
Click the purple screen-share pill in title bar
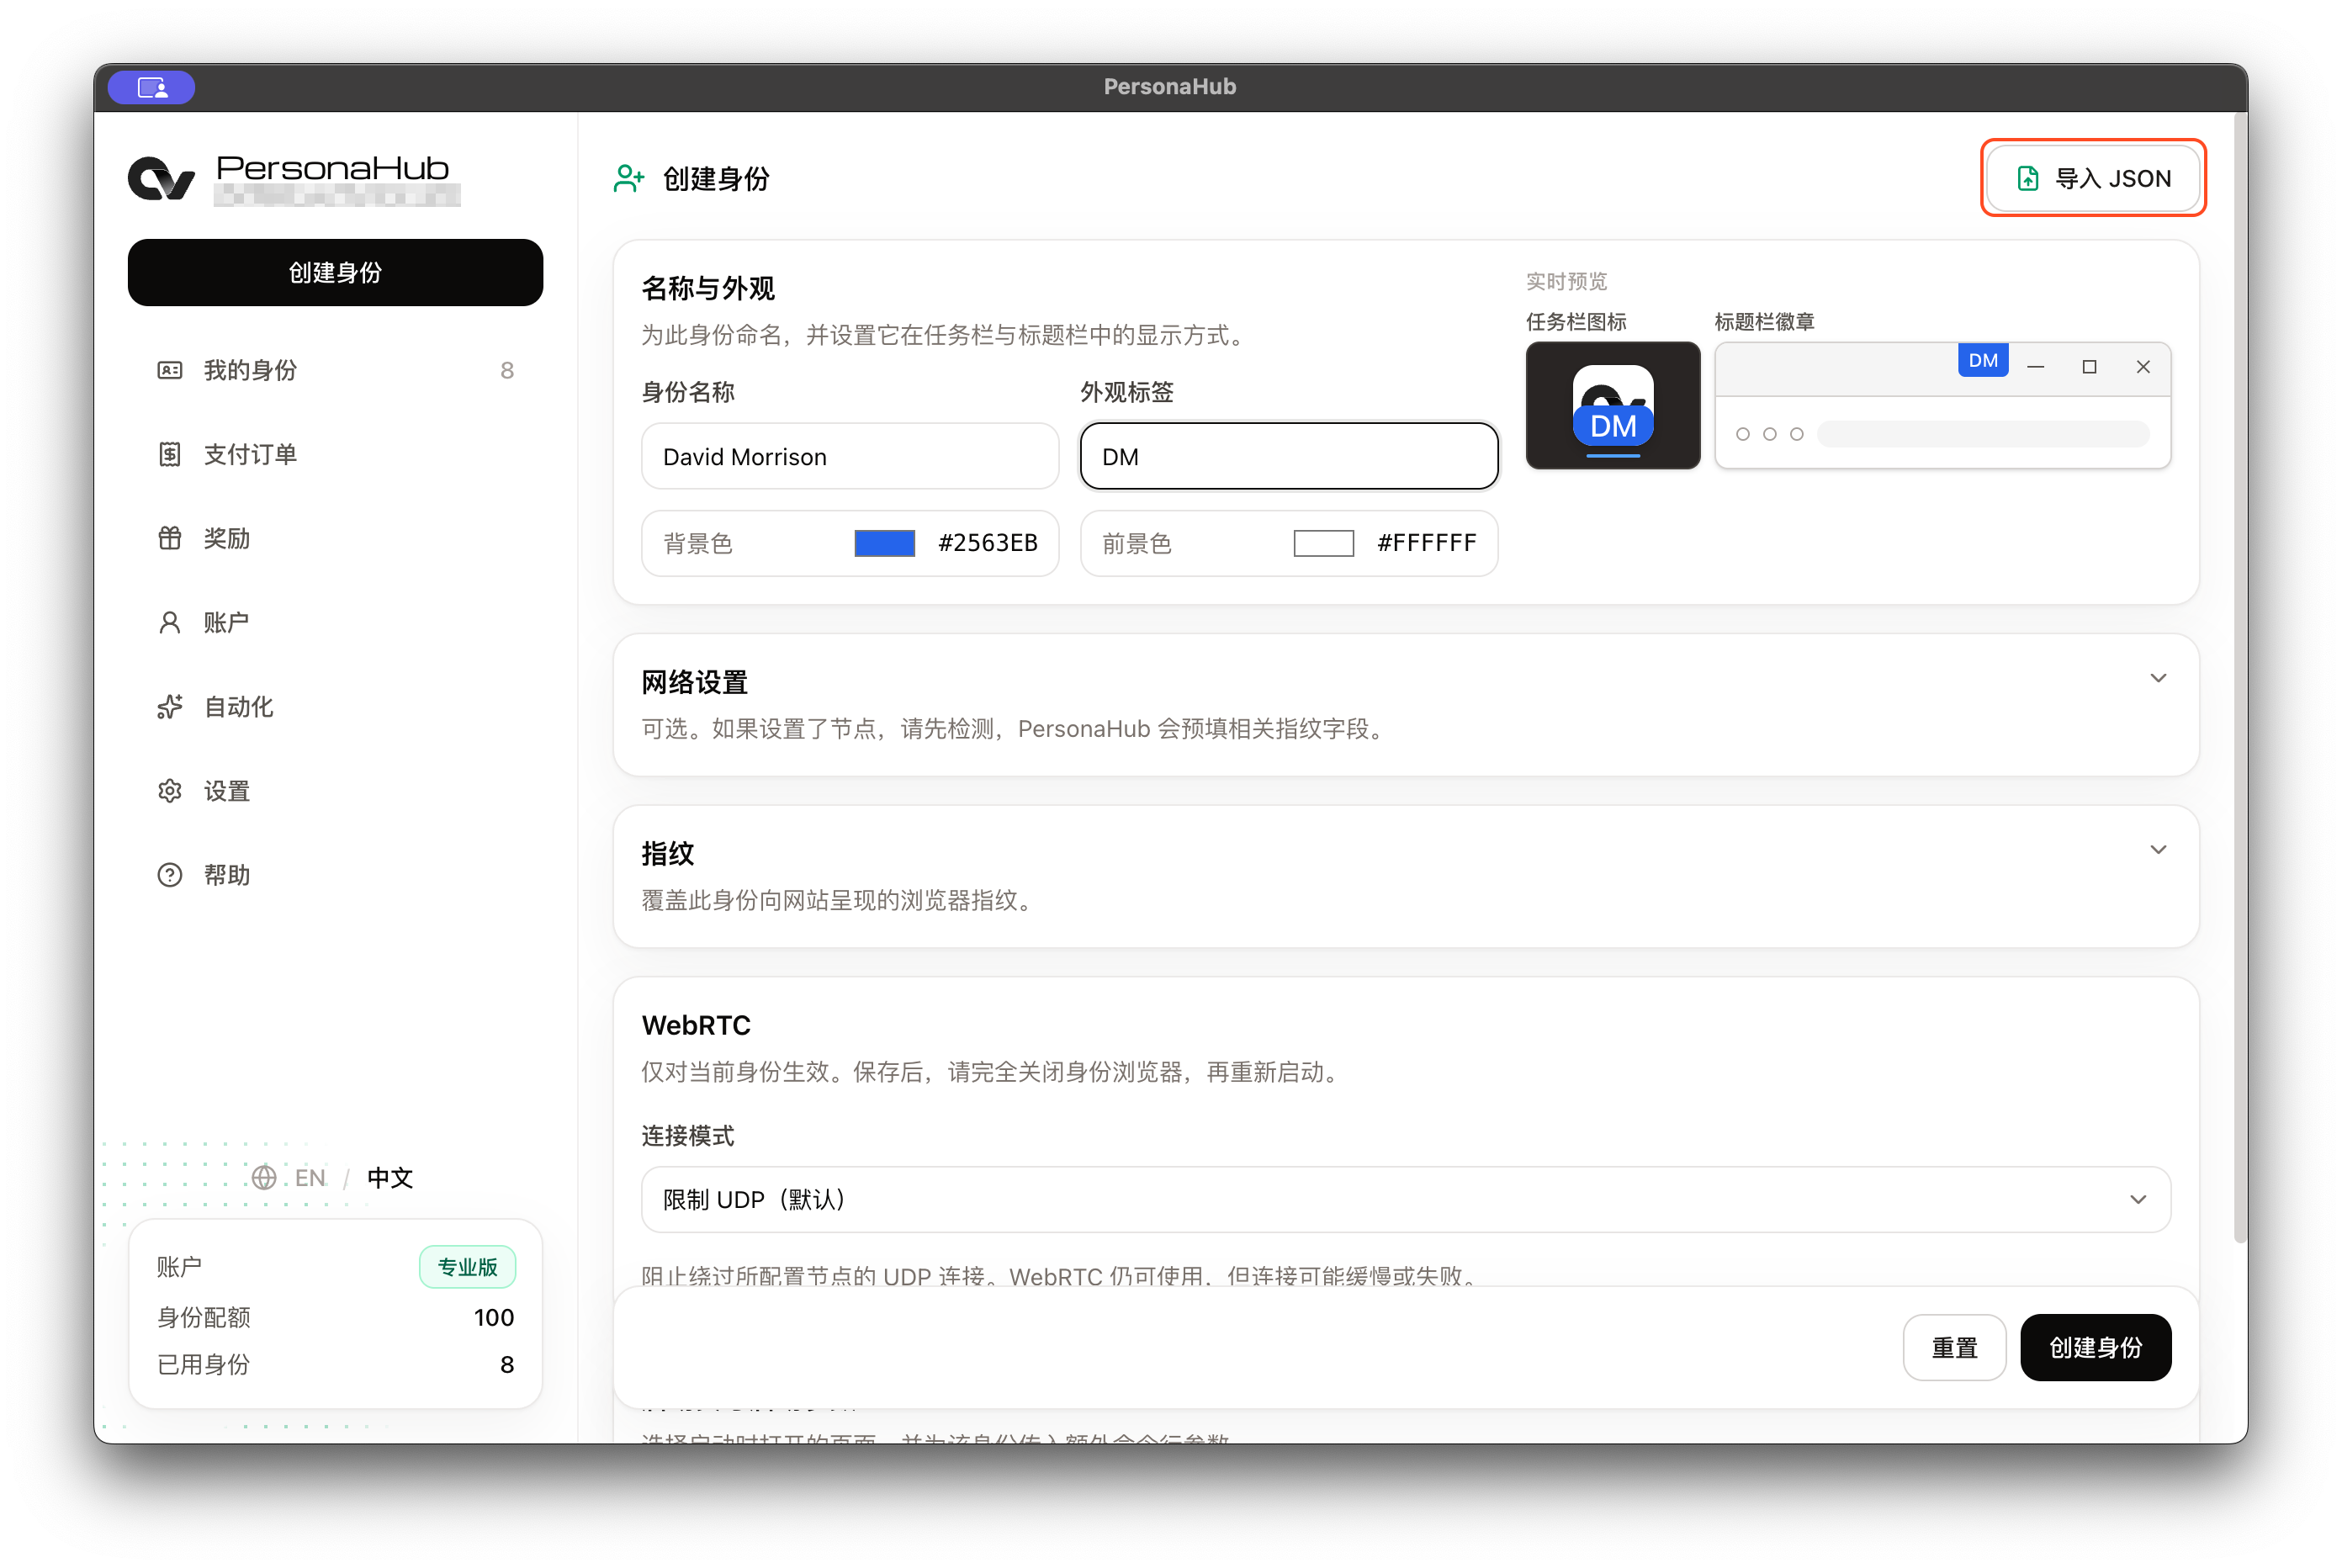152,88
